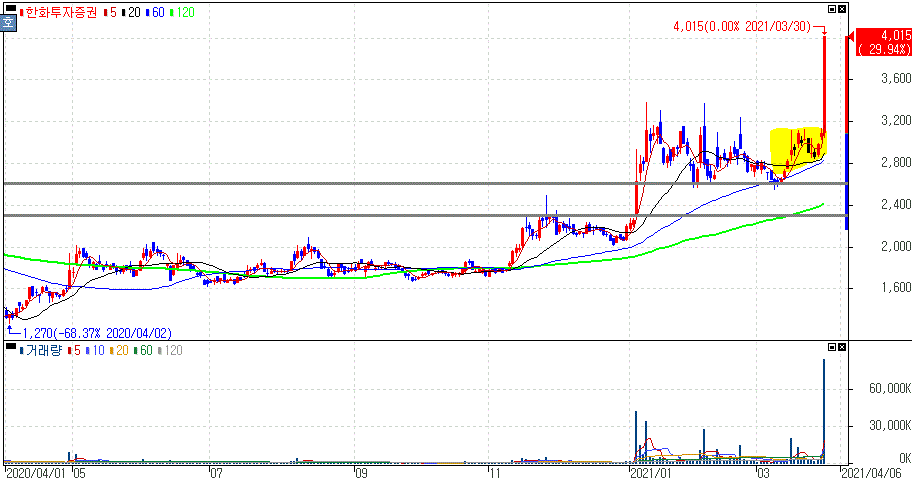The width and height of the screenshot is (912, 479).
Task: Click the 2,400 price axis label
Action: [x=896, y=205]
